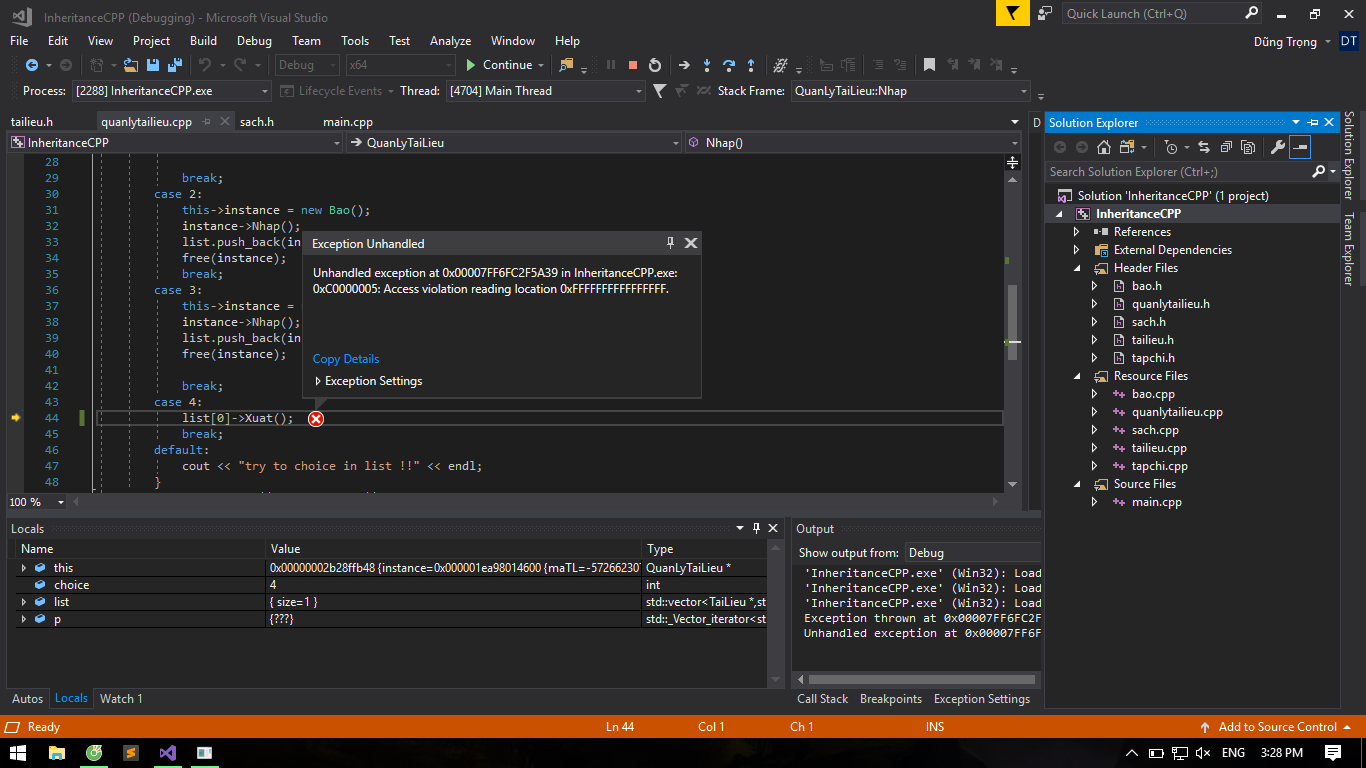Click the Save All toolbar icon

(x=175, y=65)
